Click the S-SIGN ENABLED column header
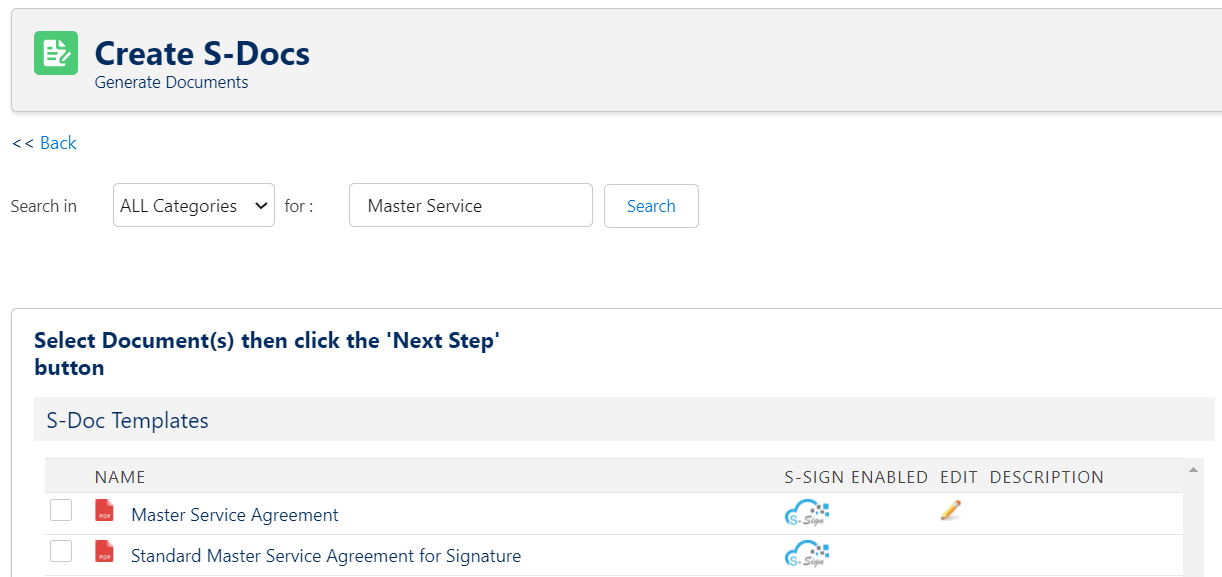This screenshot has height=577, width=1222. pos(856,477)
